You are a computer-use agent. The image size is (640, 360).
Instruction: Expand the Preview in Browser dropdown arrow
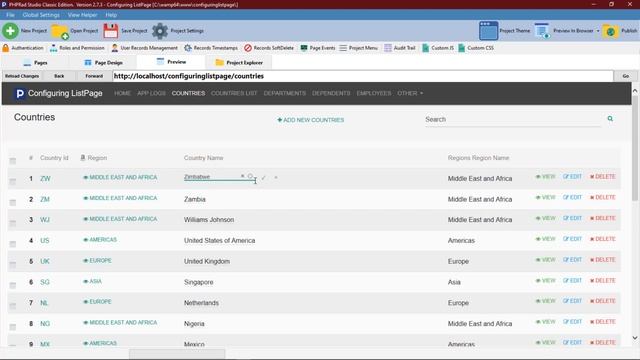pyautogui.click(x=598, y=31)
